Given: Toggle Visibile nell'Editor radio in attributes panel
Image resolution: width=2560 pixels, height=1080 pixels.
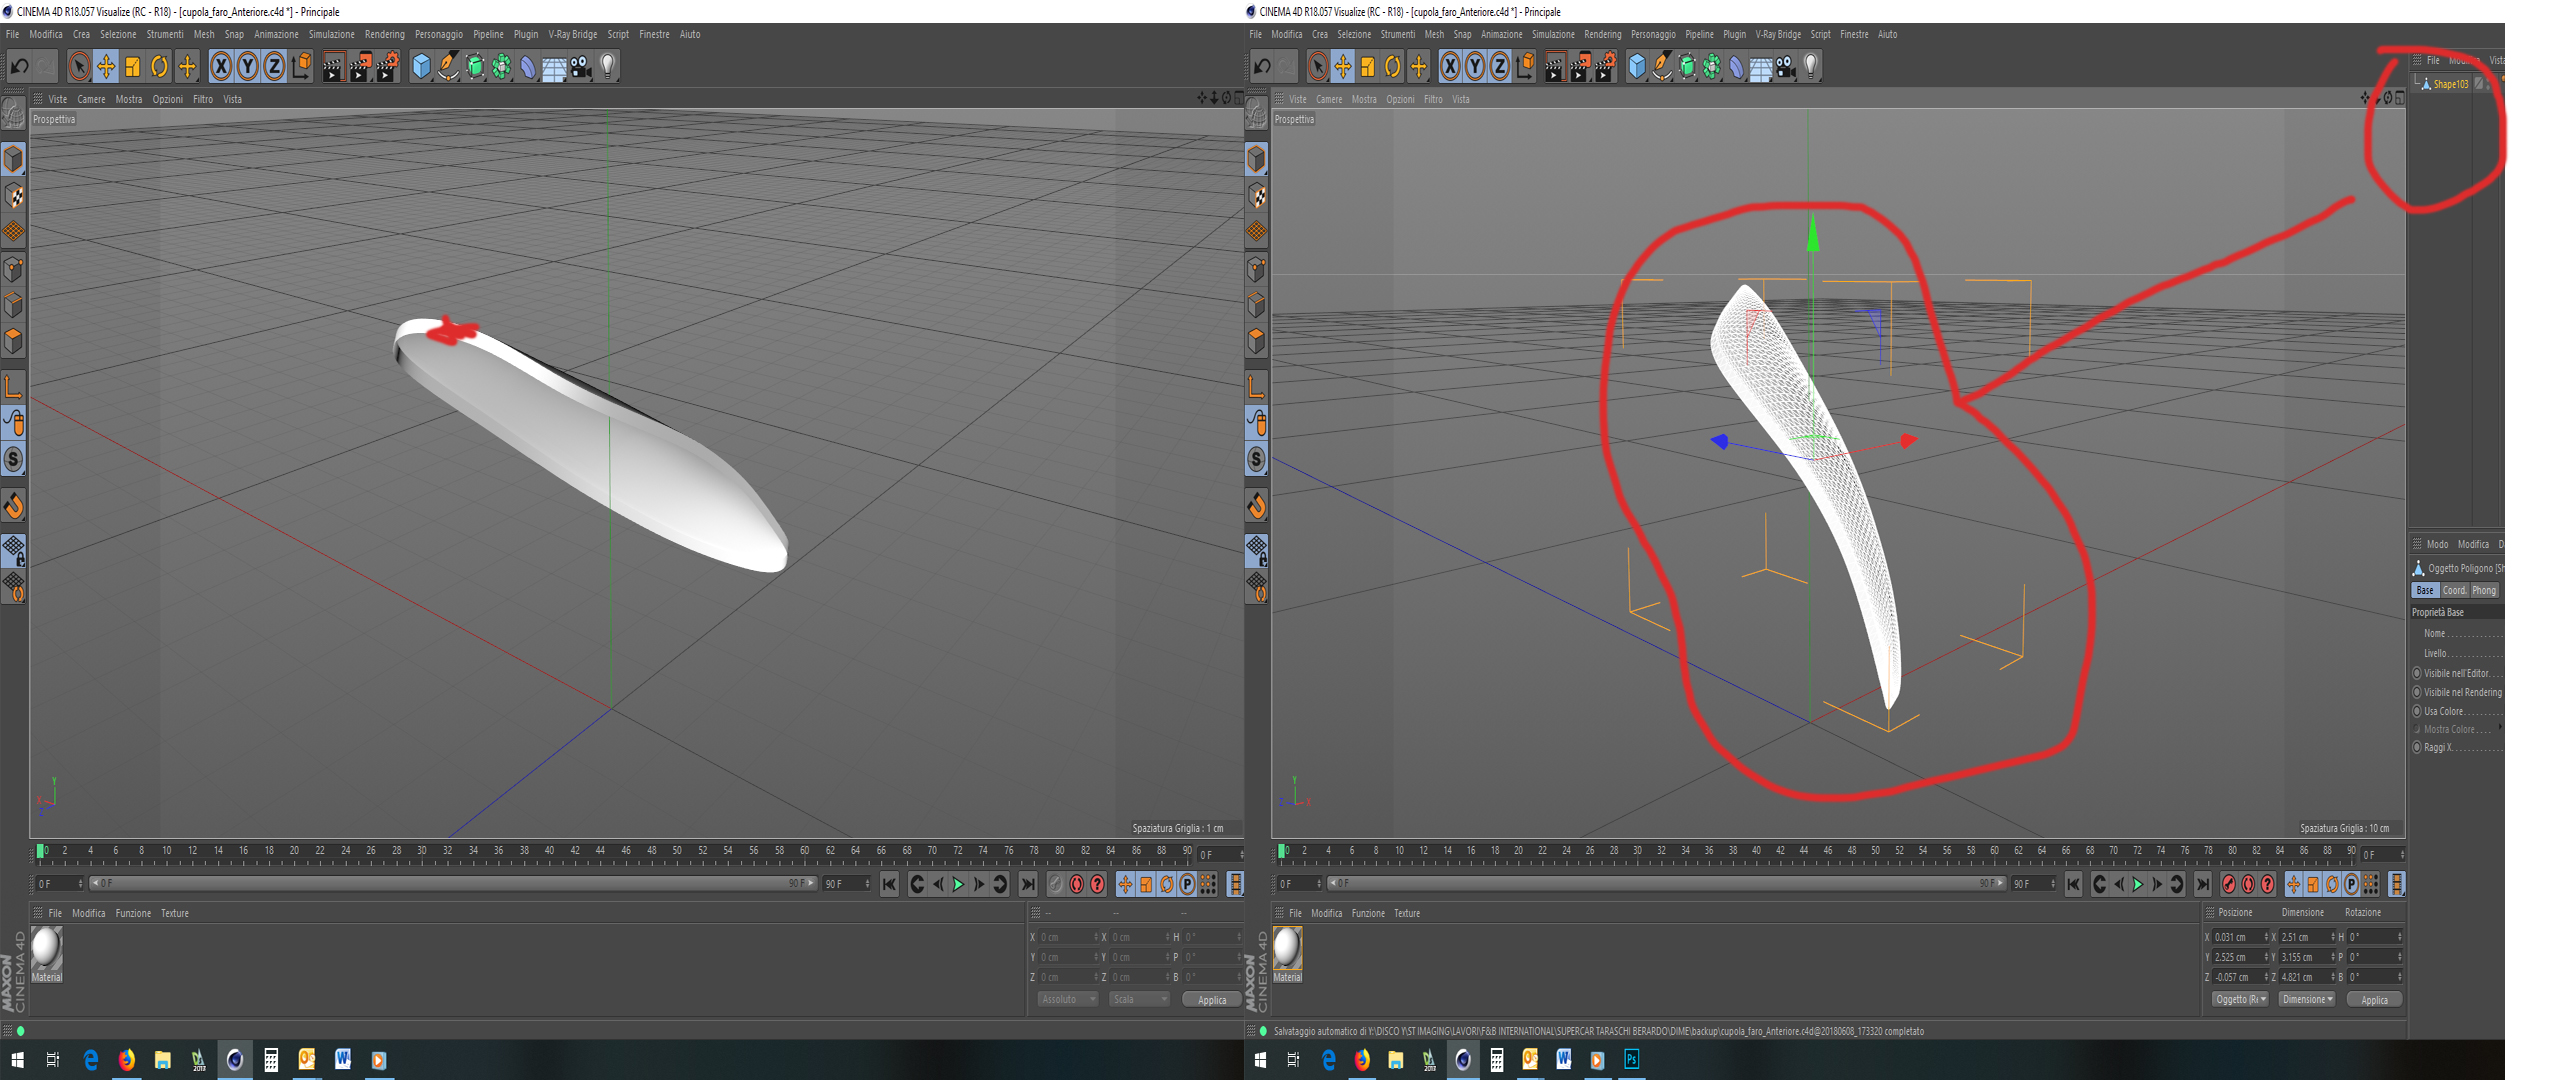Looking at the screenshot, I should (x=2417, y=673).
